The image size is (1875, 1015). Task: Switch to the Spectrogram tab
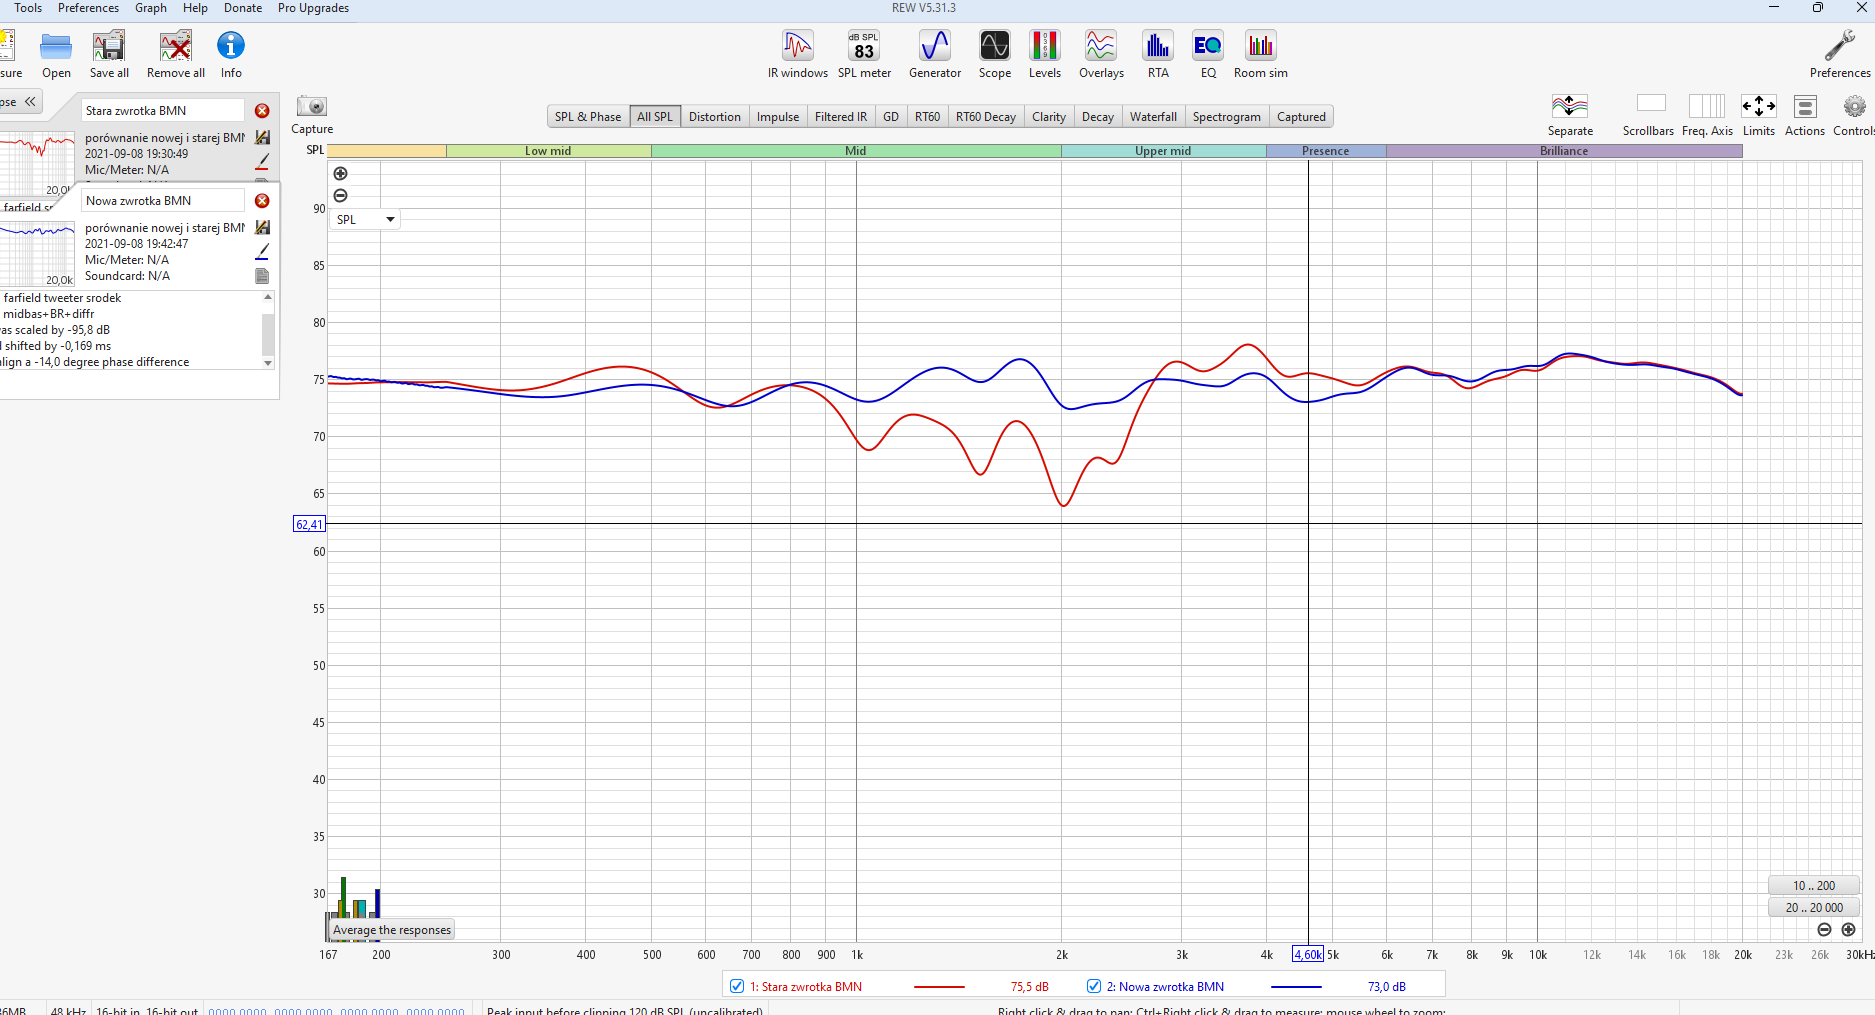(1227, 117)
